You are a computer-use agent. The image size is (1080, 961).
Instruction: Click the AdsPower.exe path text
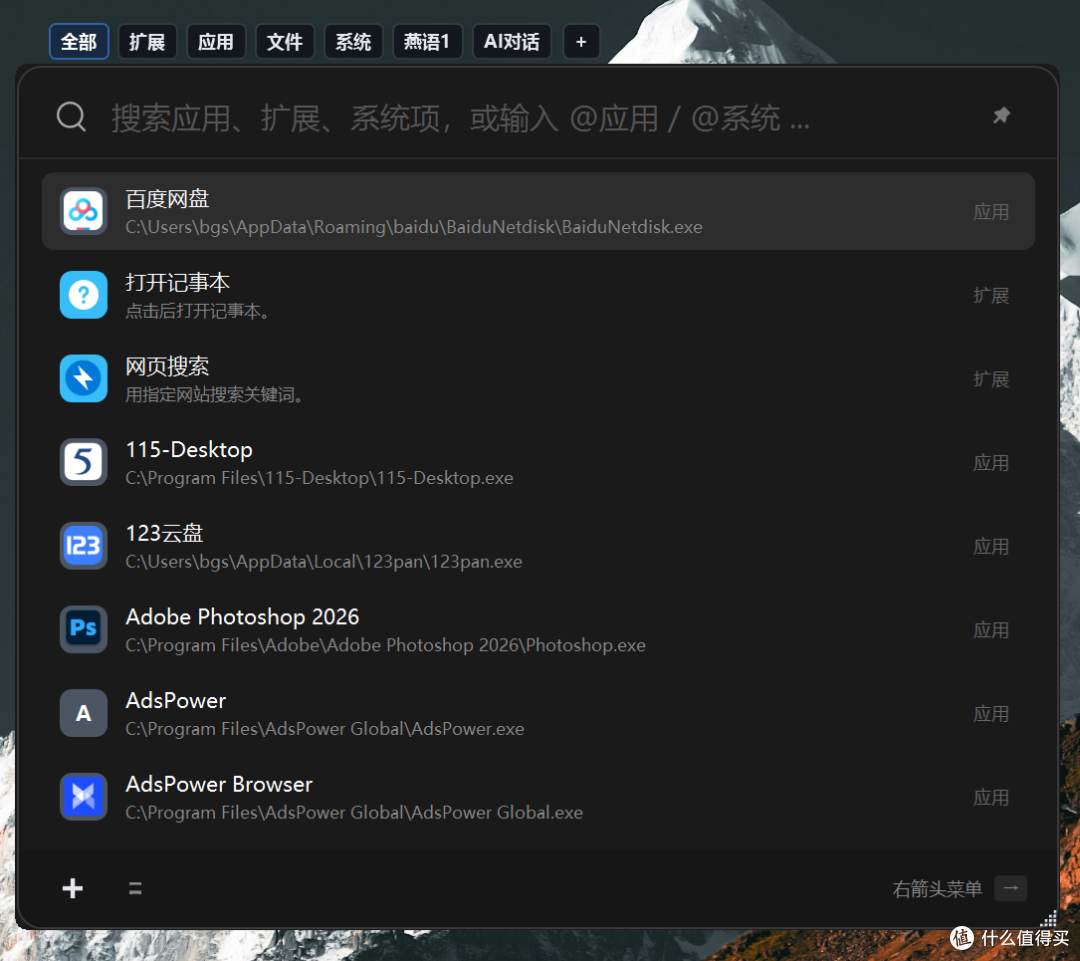[x=325, y=729]
